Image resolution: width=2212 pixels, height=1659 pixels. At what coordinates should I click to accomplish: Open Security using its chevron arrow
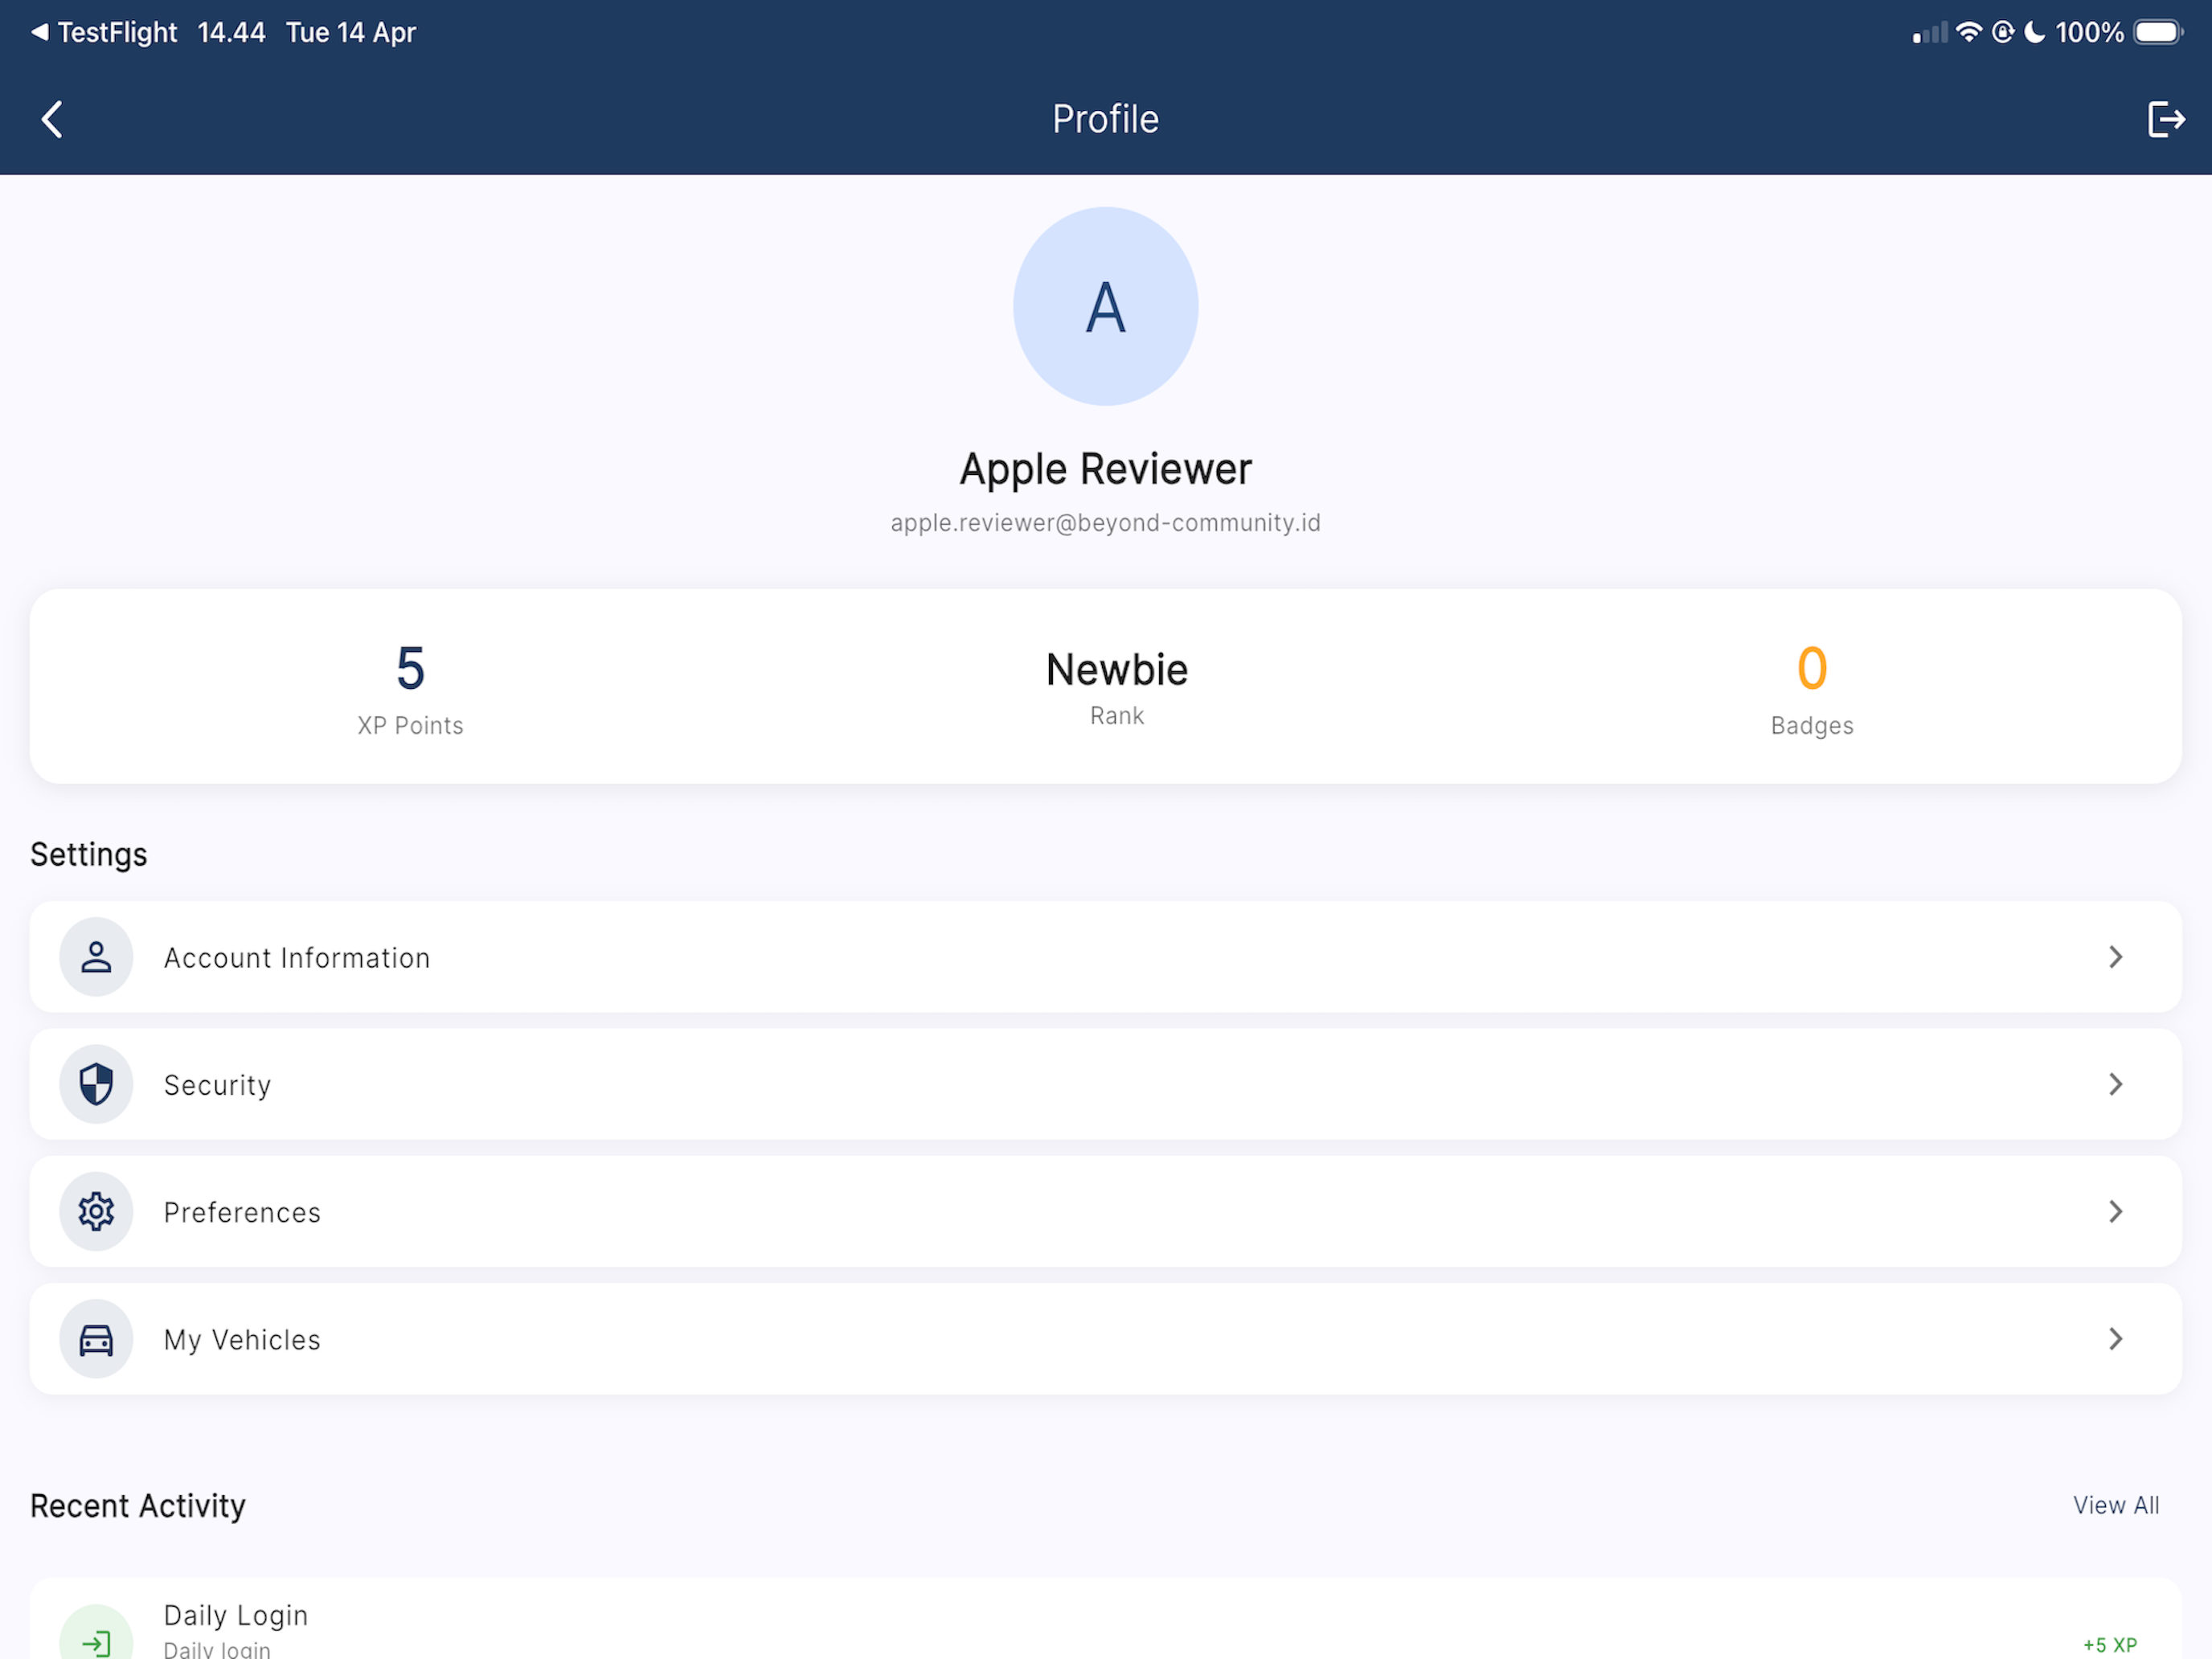pos(2115,1084)
